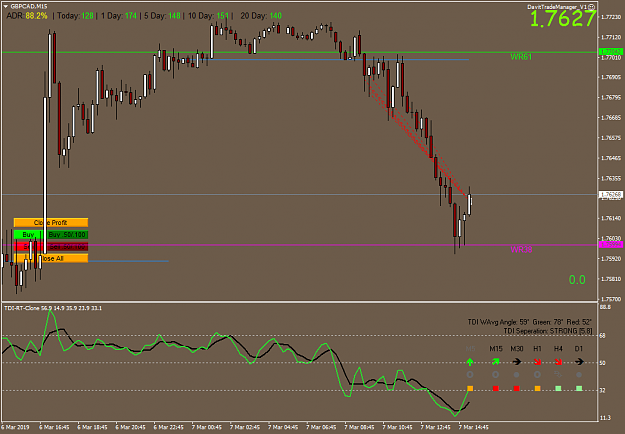This screenshot has height=434, width=625.
Task: Click the magenta WR38 level label
Action: click(x=521, y=250)
